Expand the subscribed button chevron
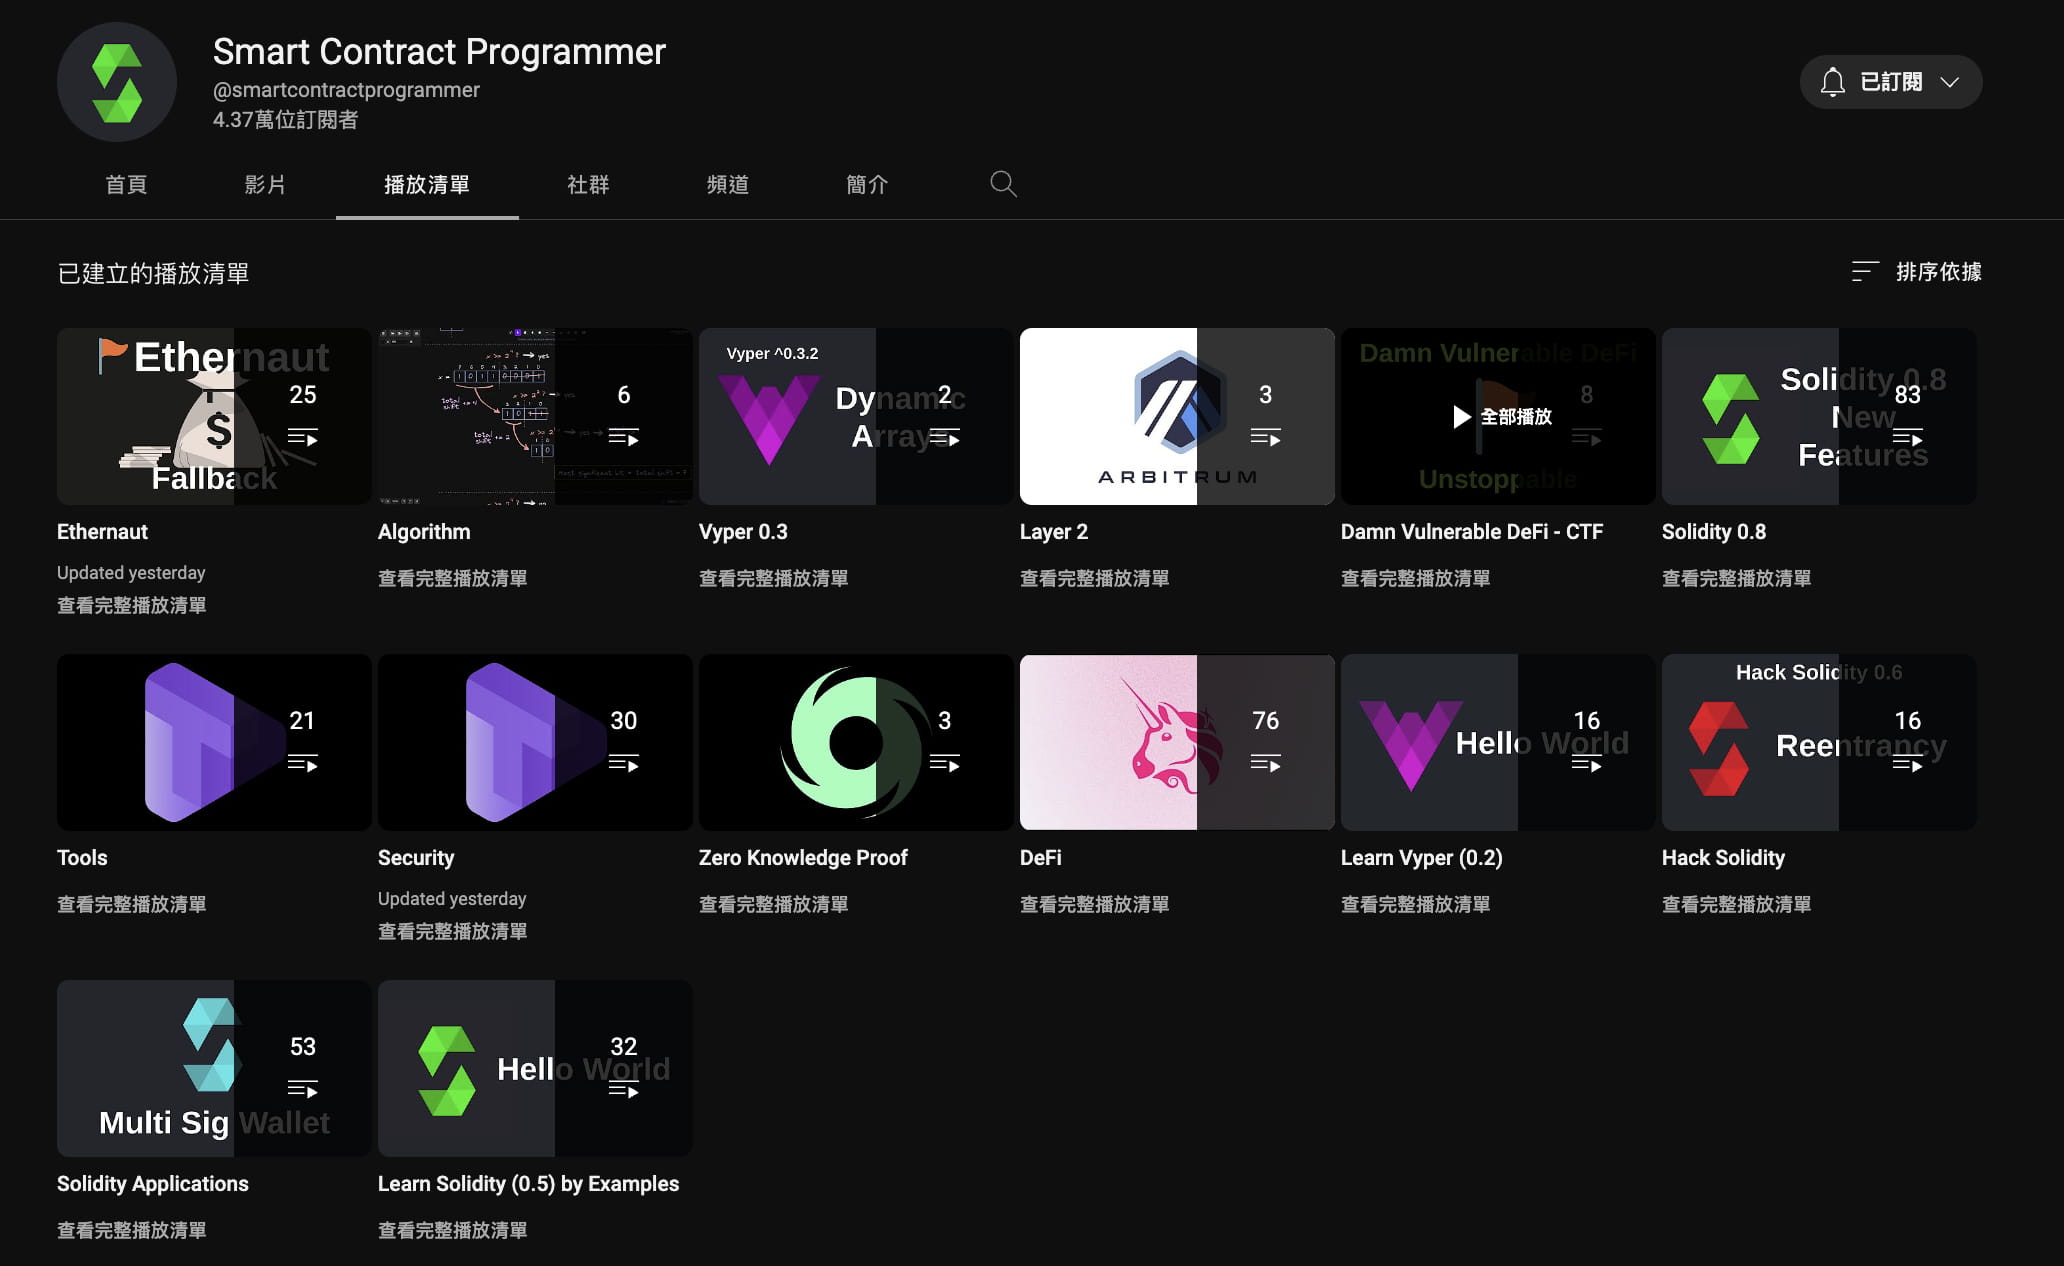 point(1949,82)
